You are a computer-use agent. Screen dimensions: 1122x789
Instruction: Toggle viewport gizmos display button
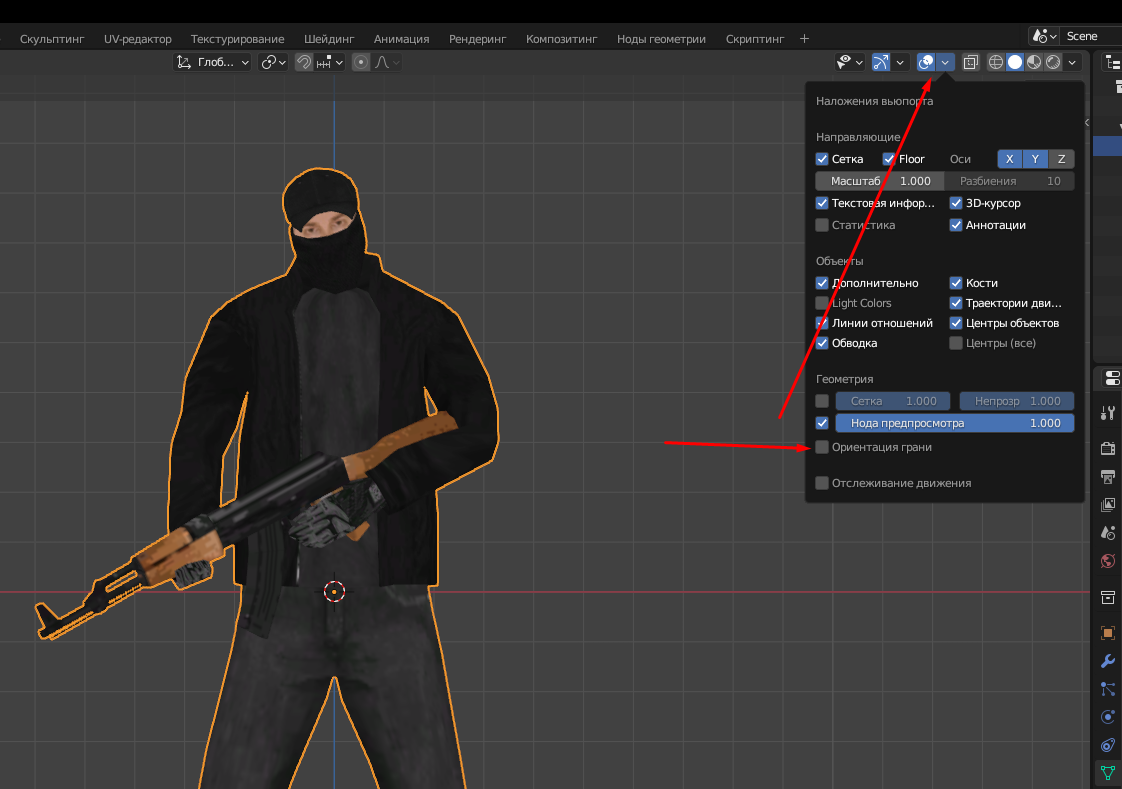point(880,62)
